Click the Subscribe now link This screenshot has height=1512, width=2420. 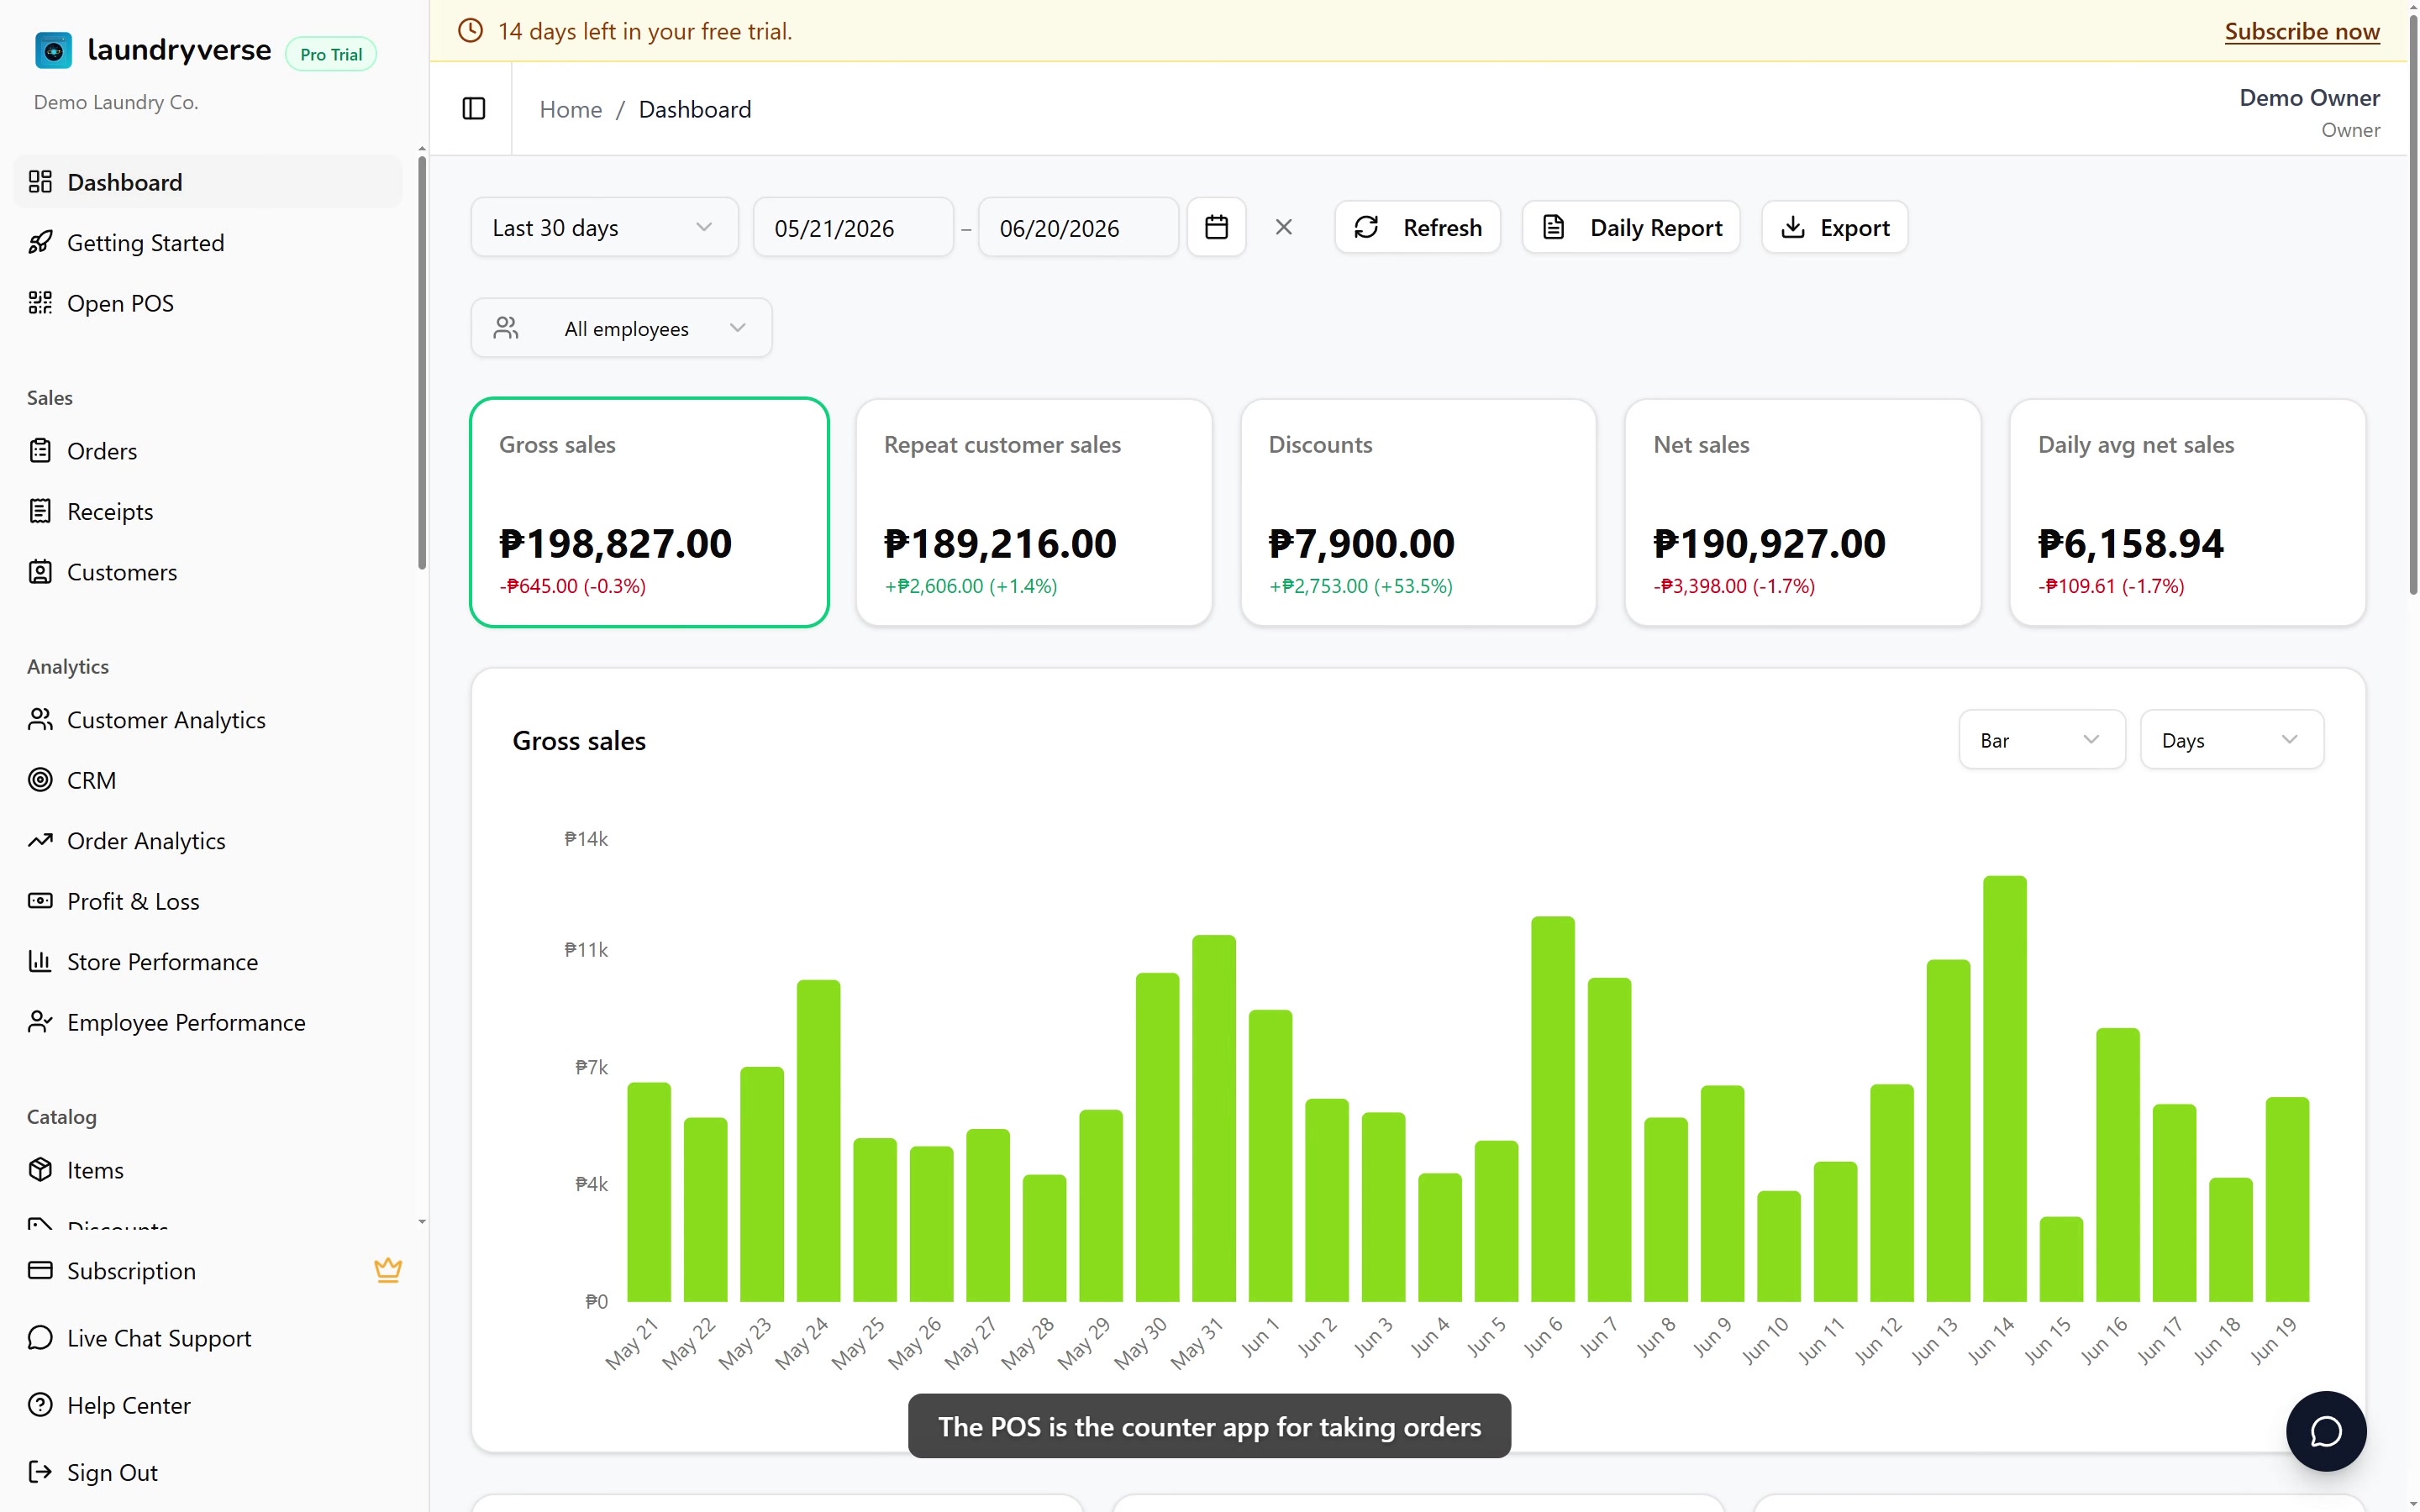(2301, 31)
